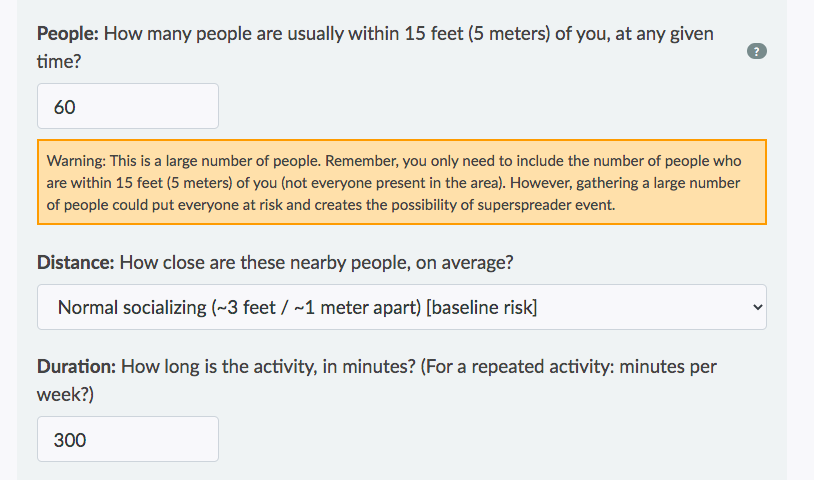Click the bold "Duration:" label

tap(77, 366)
